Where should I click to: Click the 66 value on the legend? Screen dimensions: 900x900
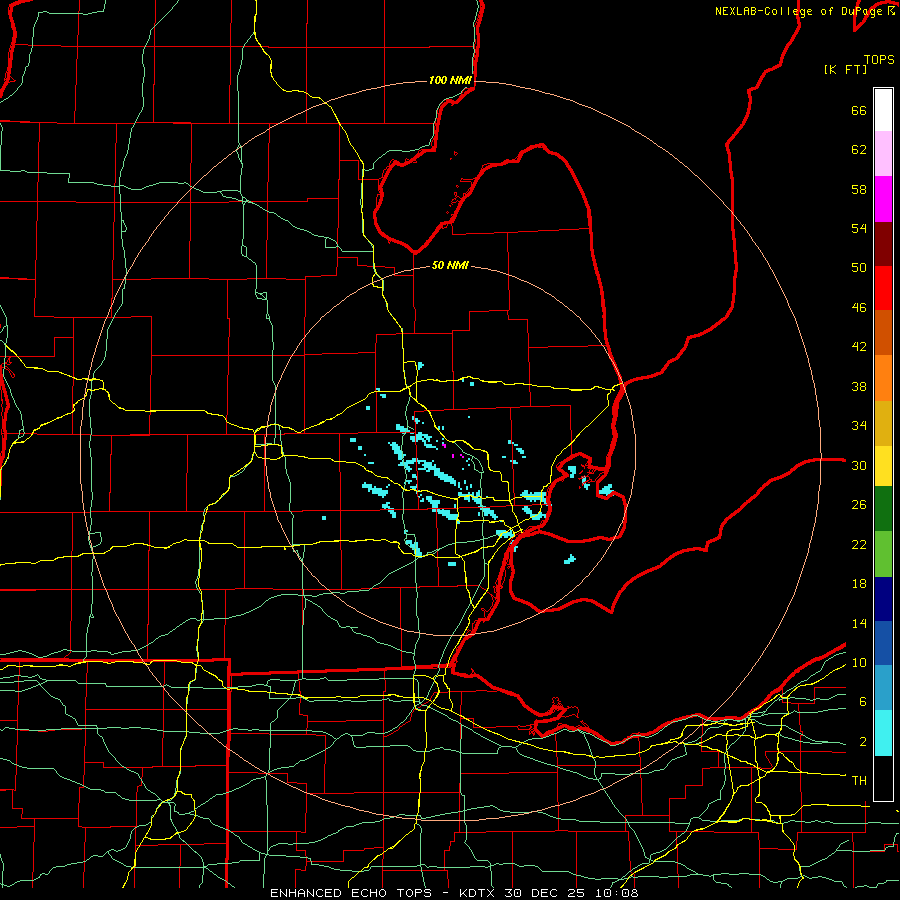point(859,111)
